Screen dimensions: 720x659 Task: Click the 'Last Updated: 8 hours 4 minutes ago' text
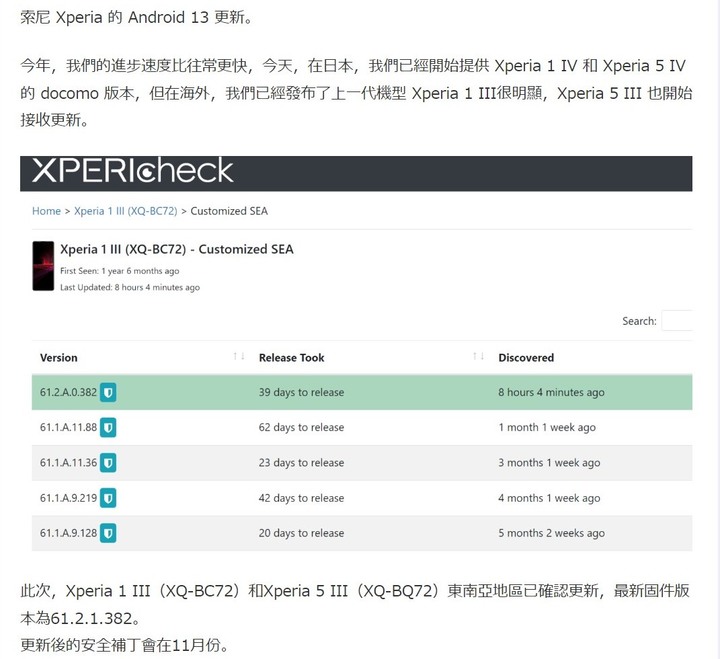(130, 287)
